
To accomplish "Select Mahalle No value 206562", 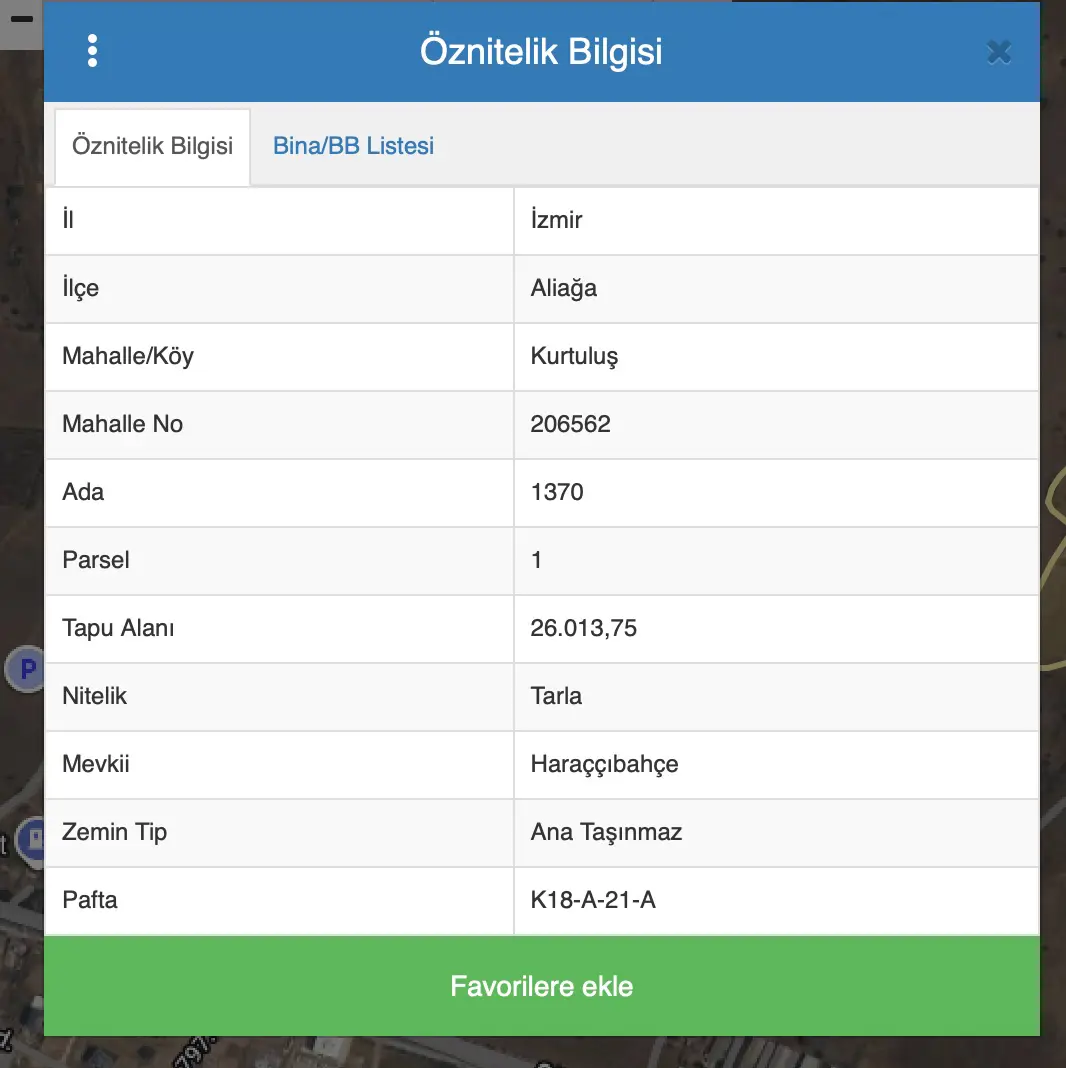I will 570,424.
